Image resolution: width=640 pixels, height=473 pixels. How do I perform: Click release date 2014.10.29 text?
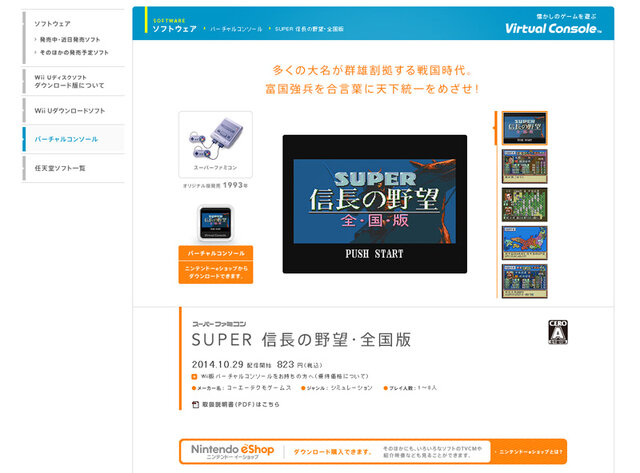tap(218, 364)
